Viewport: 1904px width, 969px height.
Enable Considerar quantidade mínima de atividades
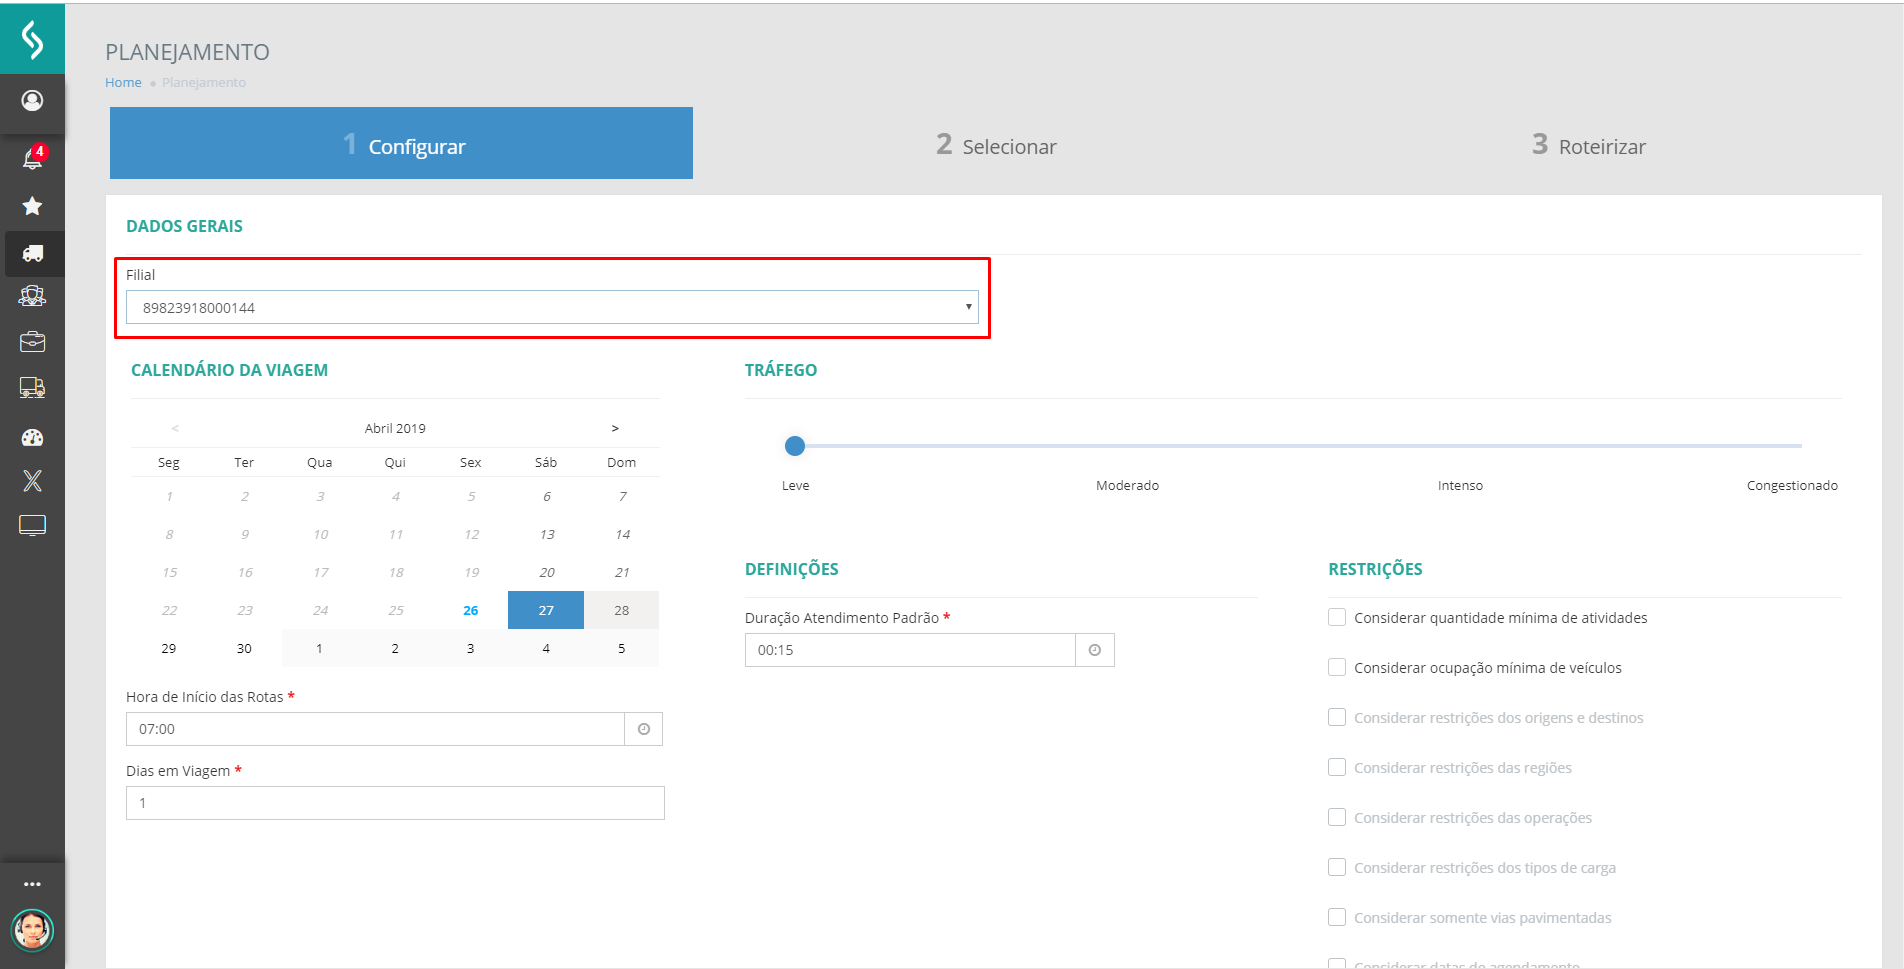pyautogui.click(x=1337, y=617)
